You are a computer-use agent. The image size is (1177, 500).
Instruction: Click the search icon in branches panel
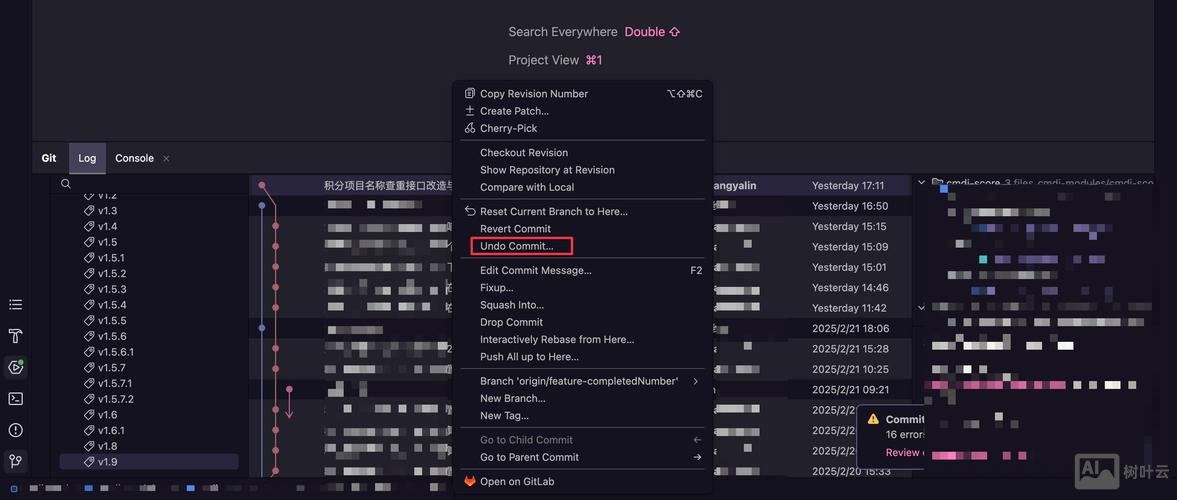[x=66, y=184]
